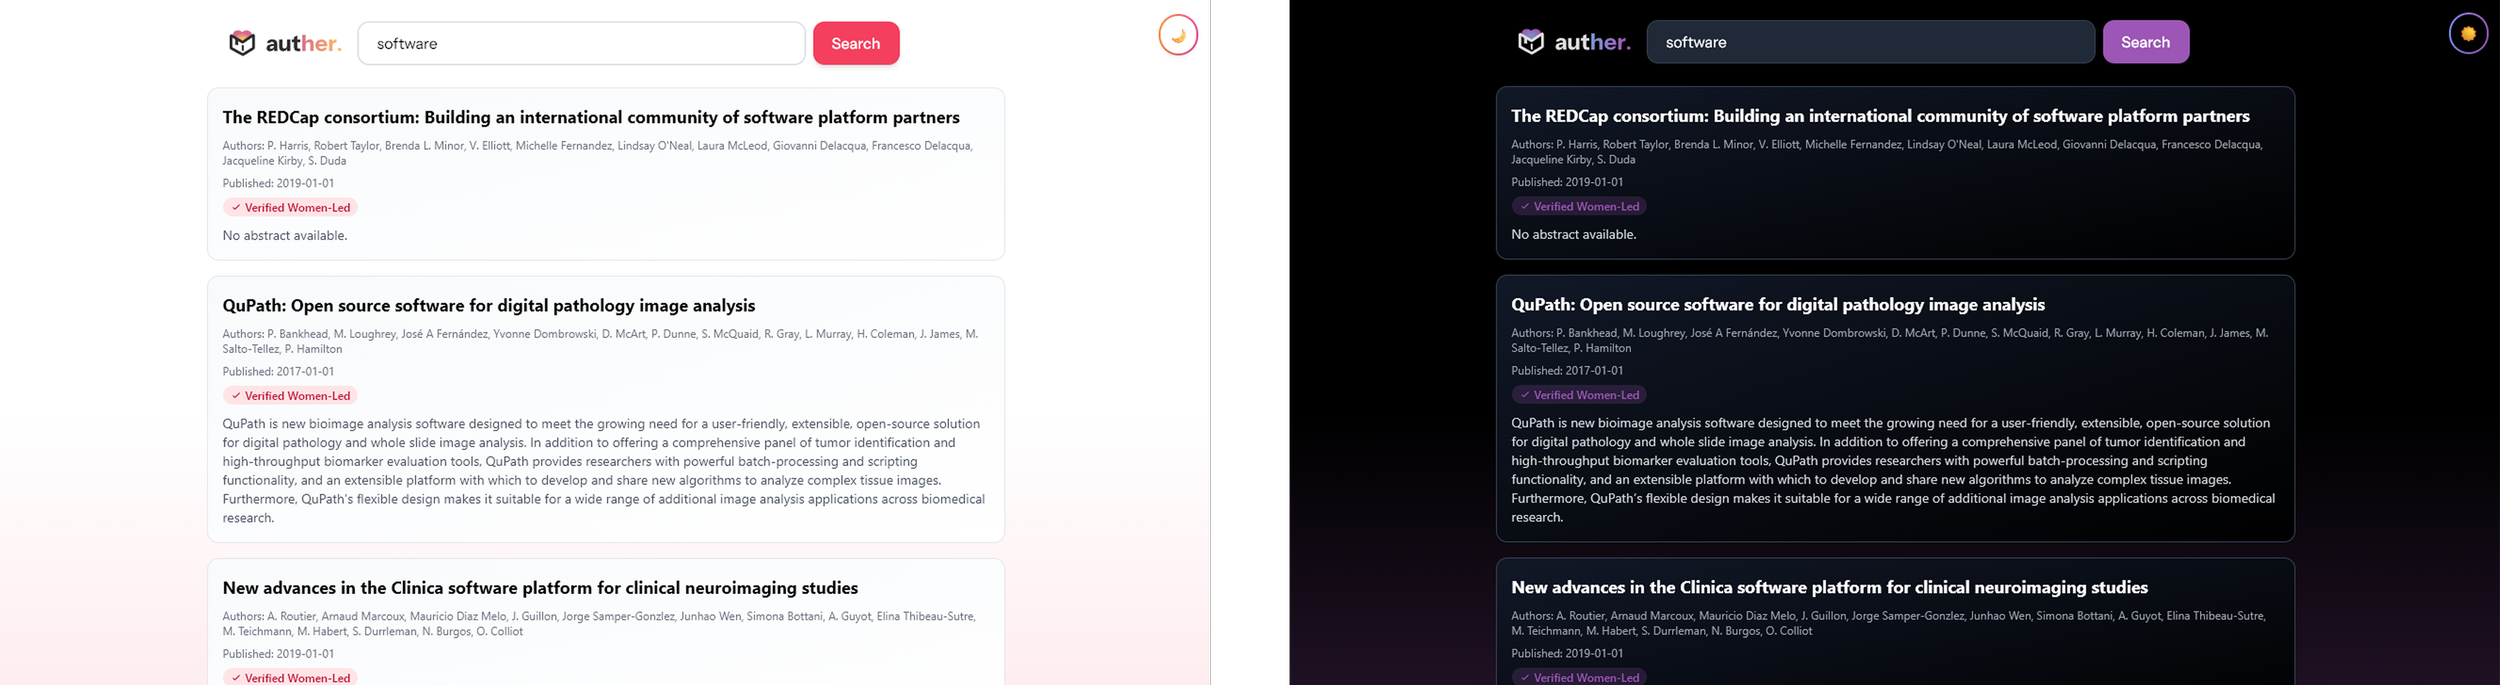The width and height of the screenshot is (2500, 685).
Task: Focus the light theme search field containing software
Action: pyautogui.click(x=581, y=43)
